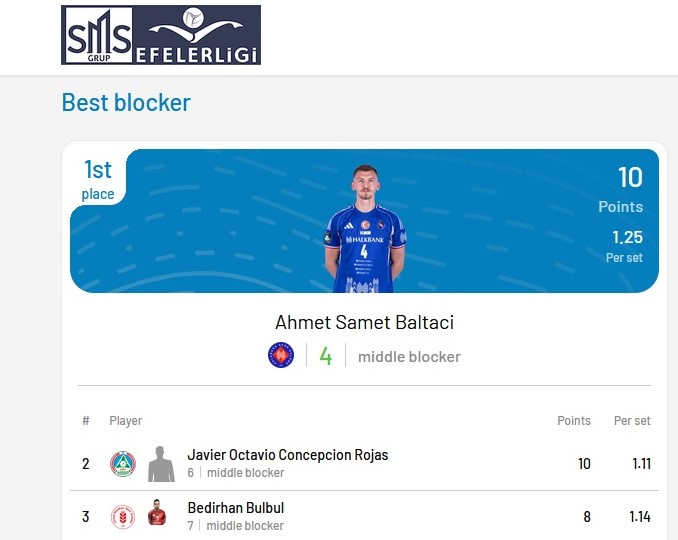Click the Per set column header
This screenshot has height=540, width=678.
[632, 421]
